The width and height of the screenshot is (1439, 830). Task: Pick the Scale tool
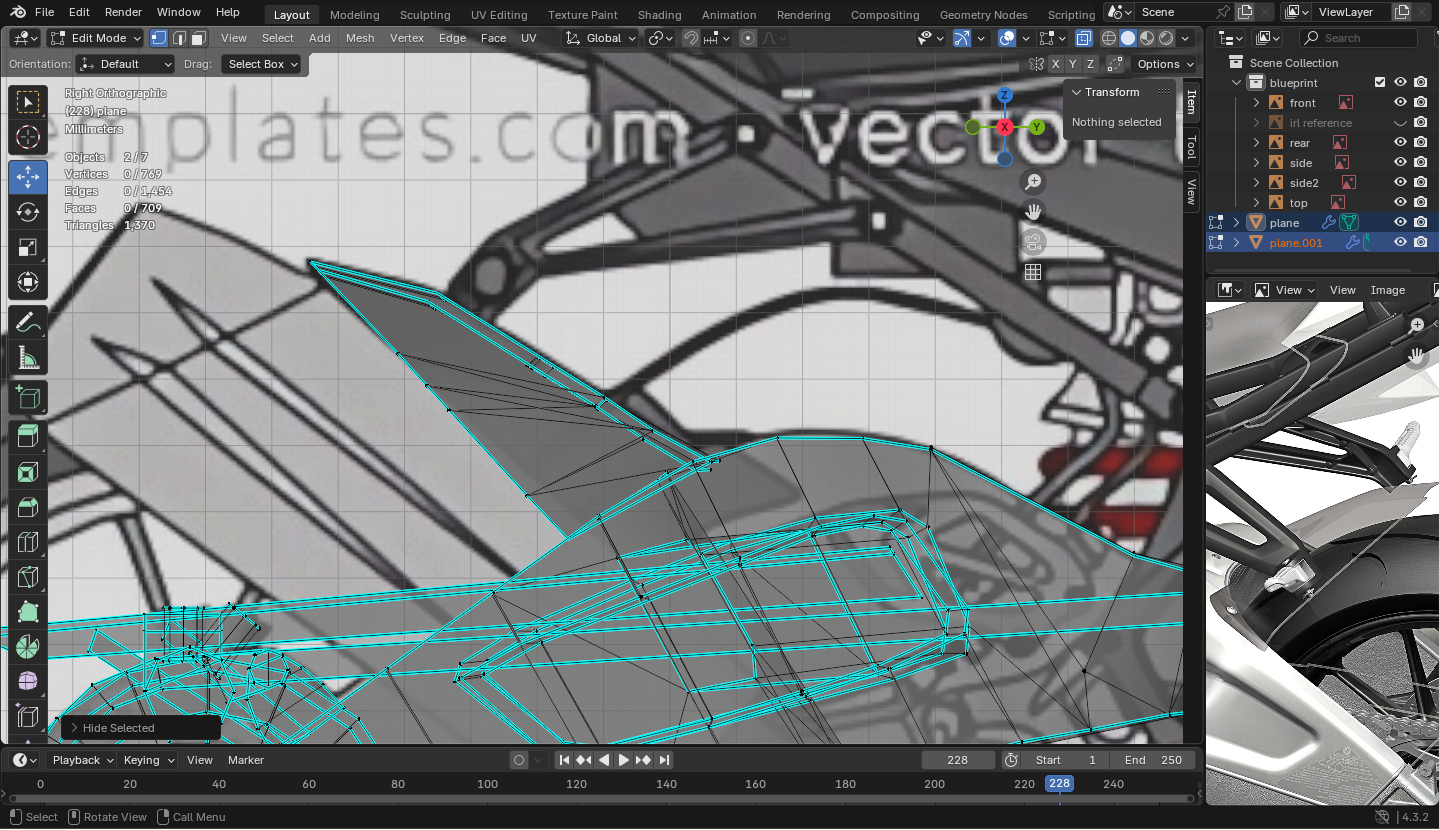(28, 248)
